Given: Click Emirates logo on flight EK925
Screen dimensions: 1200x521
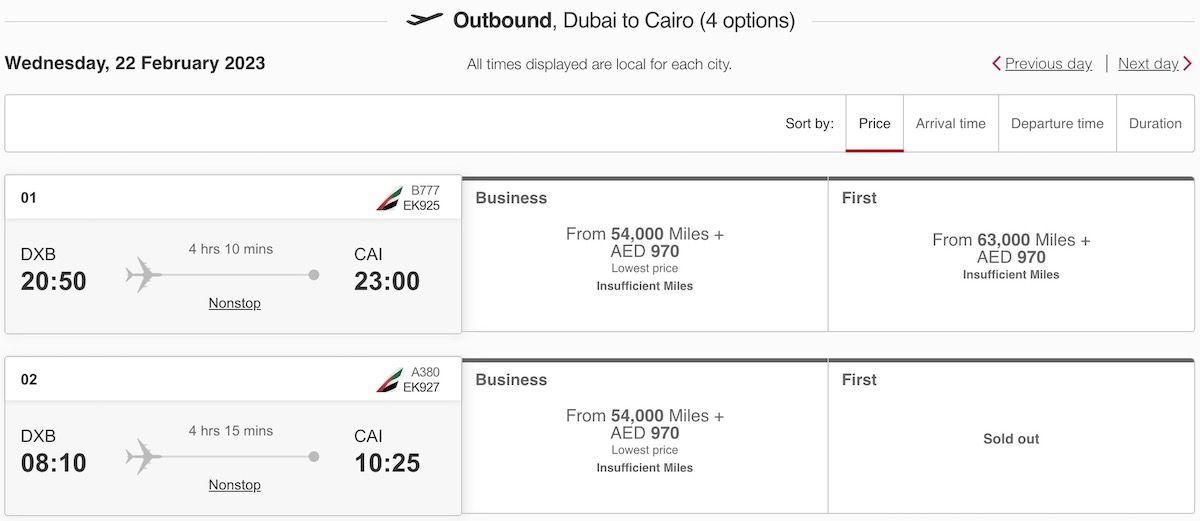Looking at the screenshot, I should [x=388, y=198].
